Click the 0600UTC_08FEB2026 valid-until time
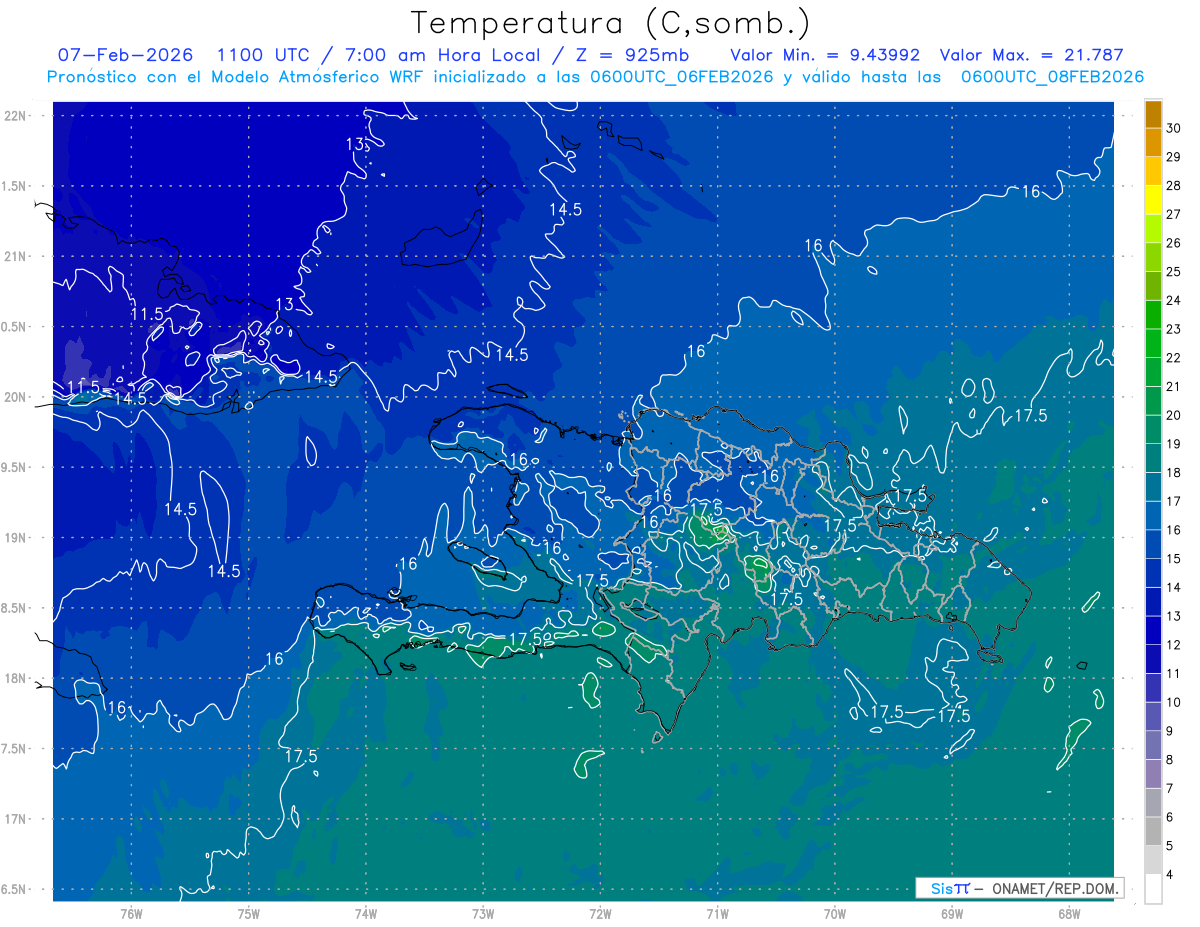This screenshot has height=927, width=1200. click(1052, 77)
